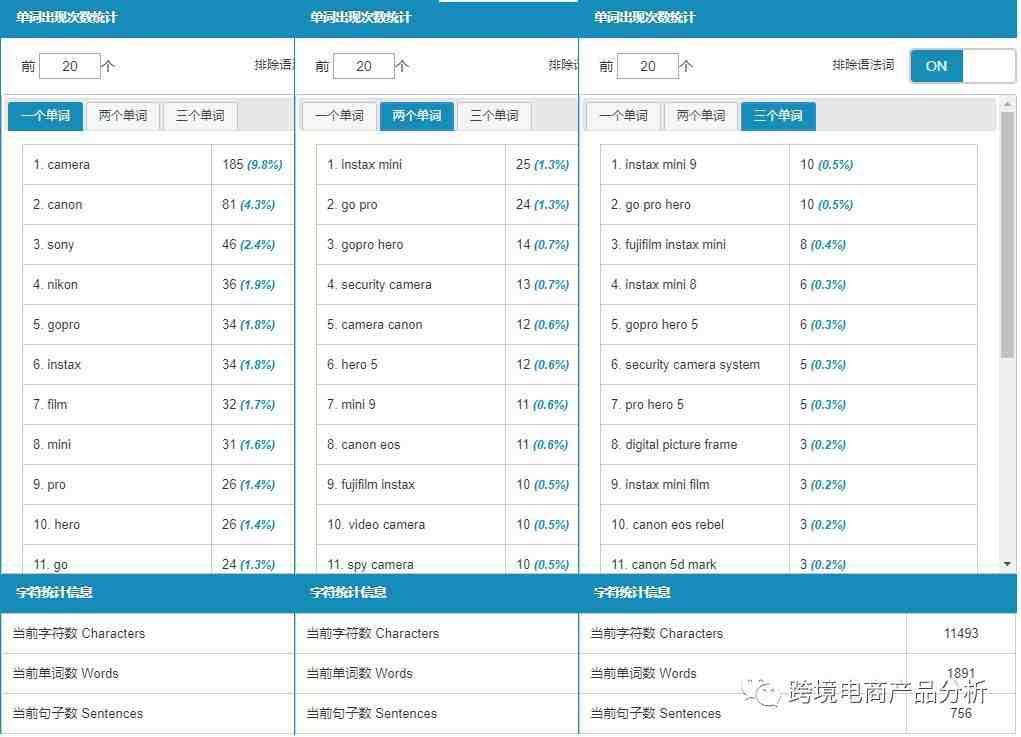The height and width of the screenshot is (737, 1021).
Task: Select 两个单词 tab in right panel
Action: click(x=701, y=116)
